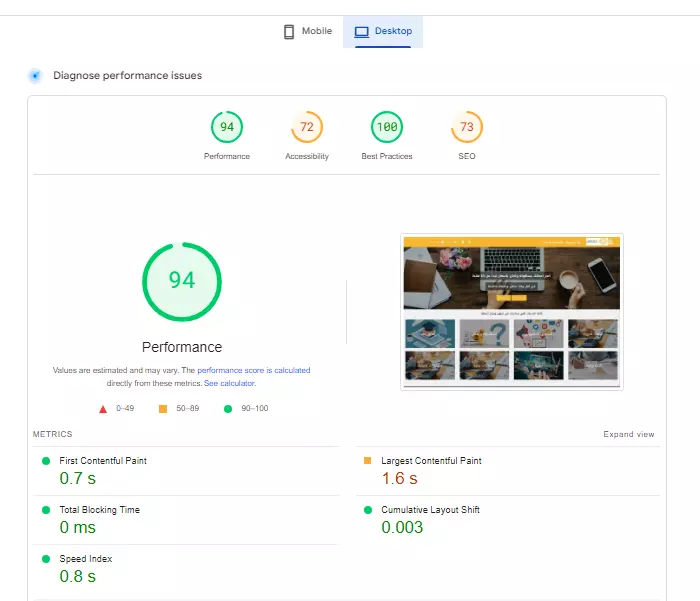Click the green dot beside Speed Index

pyautogui.click(x=46, y=559)
